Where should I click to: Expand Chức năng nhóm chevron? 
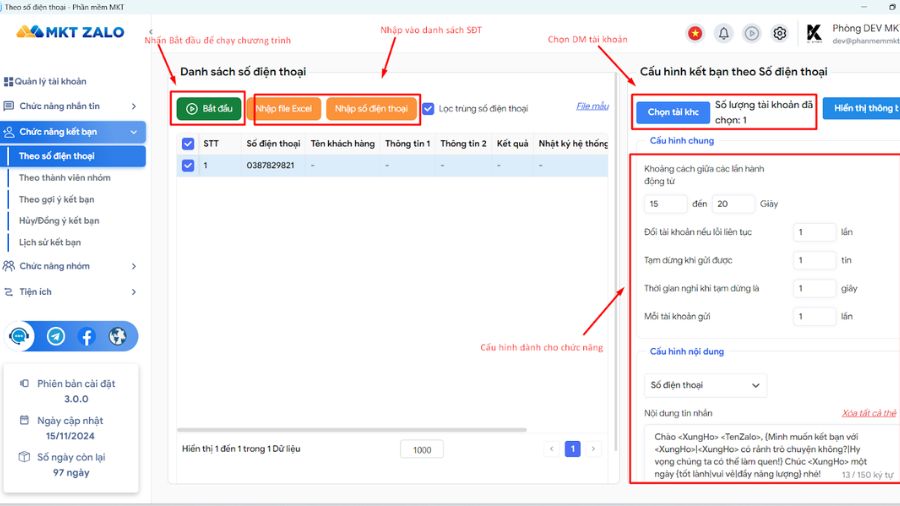[x=134, y=266]
